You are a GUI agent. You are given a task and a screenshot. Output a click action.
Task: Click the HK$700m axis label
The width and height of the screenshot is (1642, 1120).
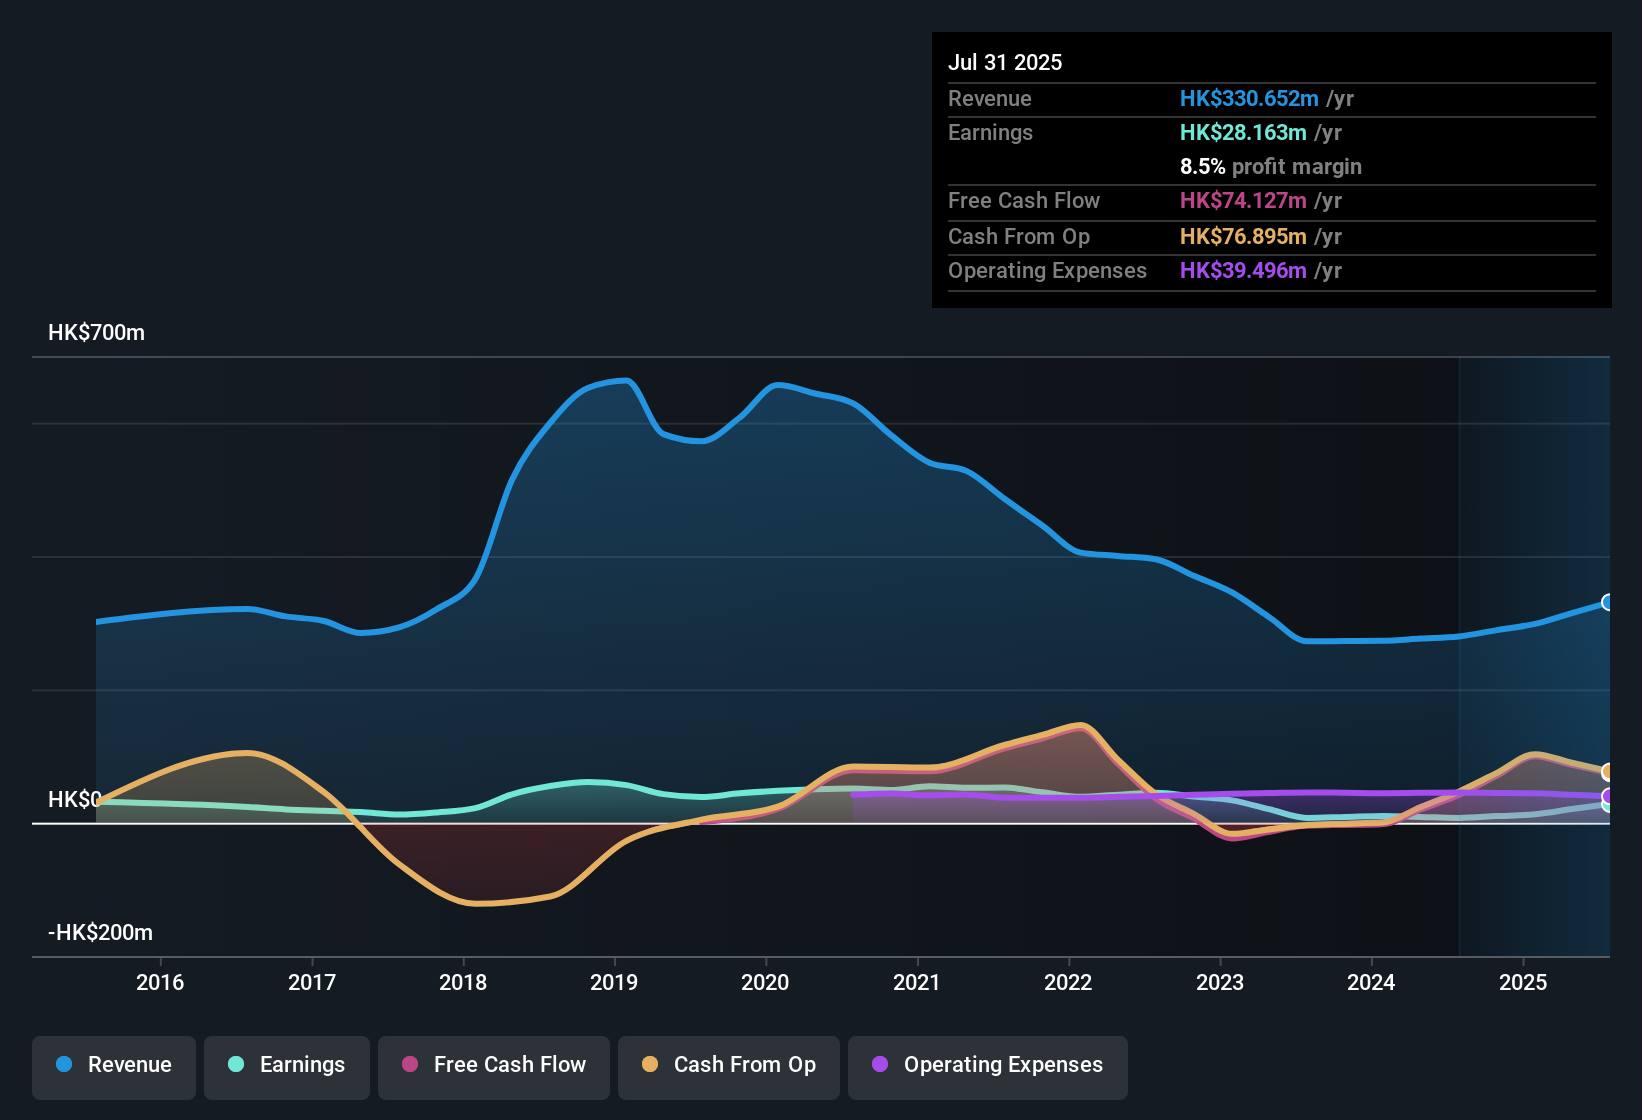pyautogui.click(x=96, y=332)
